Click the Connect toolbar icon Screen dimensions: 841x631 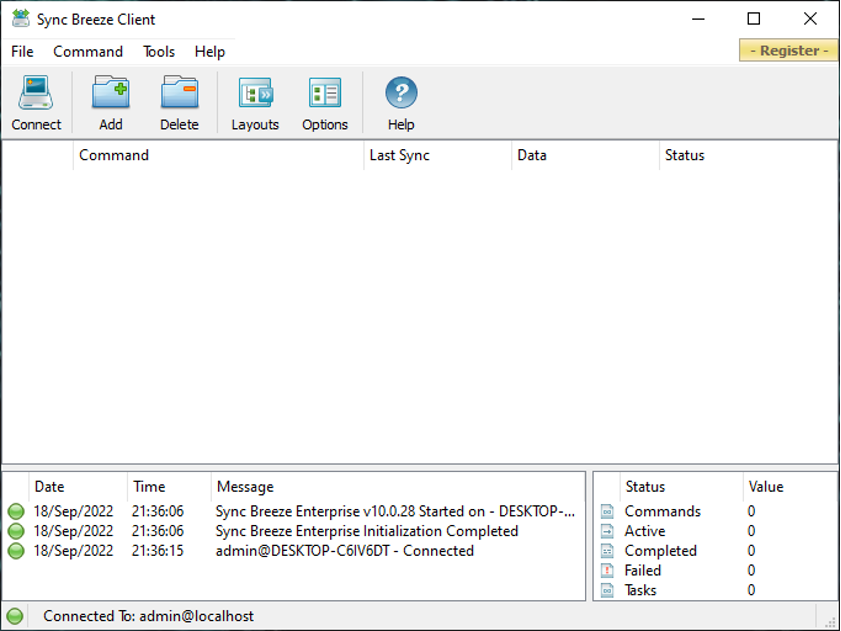(36, 93)
